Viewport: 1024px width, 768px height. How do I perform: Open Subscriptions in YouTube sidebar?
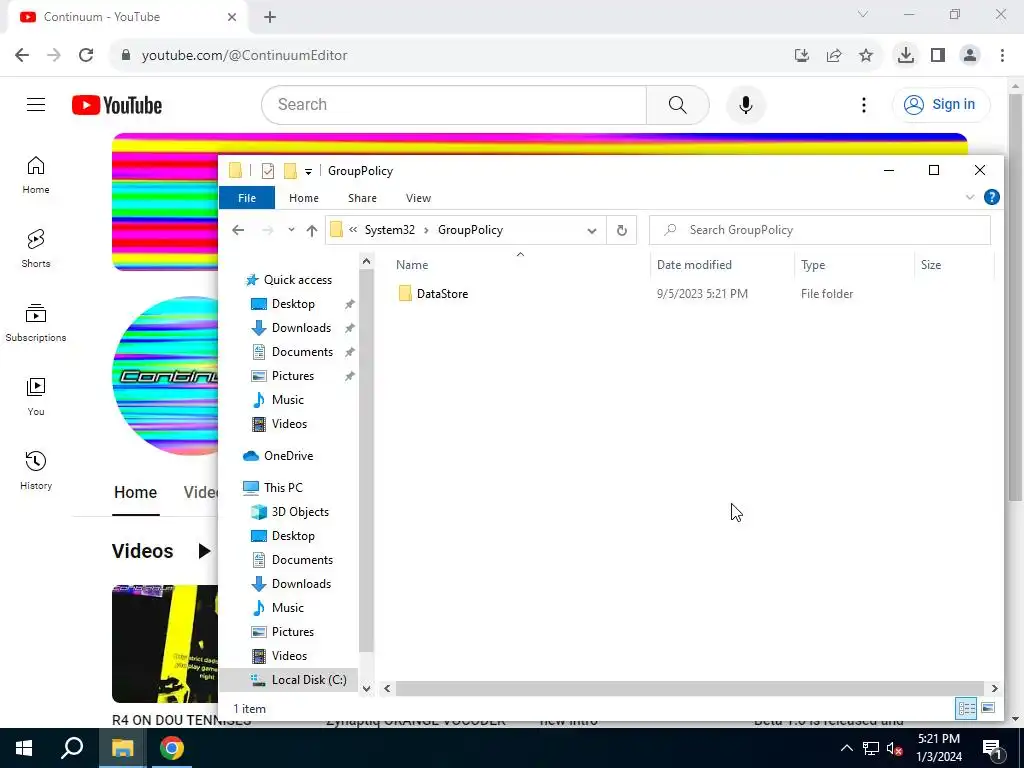click(36, 323)
